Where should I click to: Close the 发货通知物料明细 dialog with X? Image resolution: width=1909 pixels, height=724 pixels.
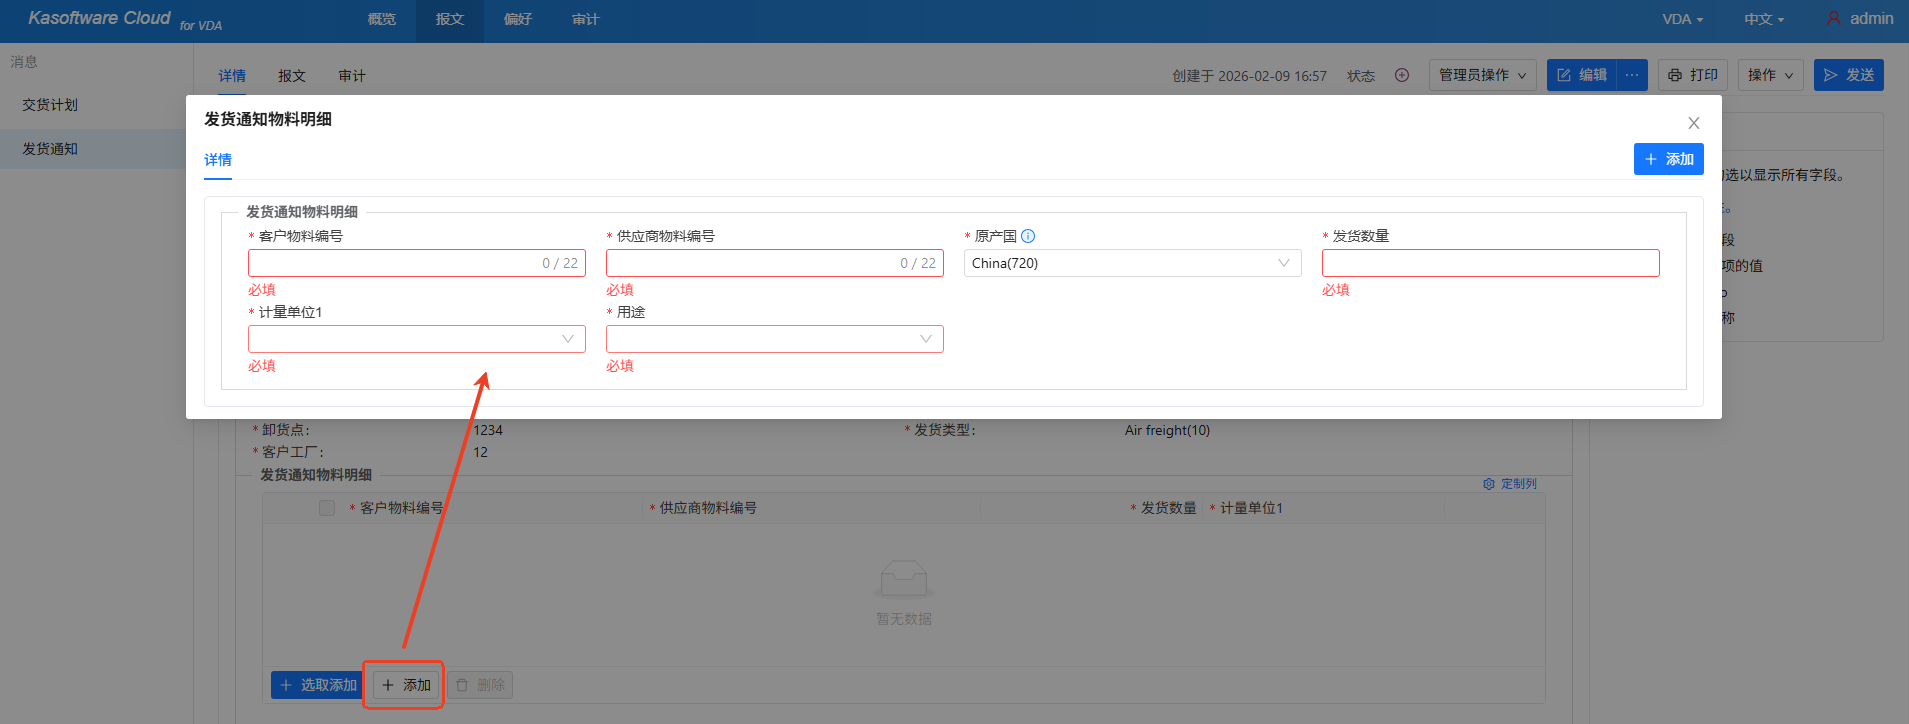(1693, 123)
